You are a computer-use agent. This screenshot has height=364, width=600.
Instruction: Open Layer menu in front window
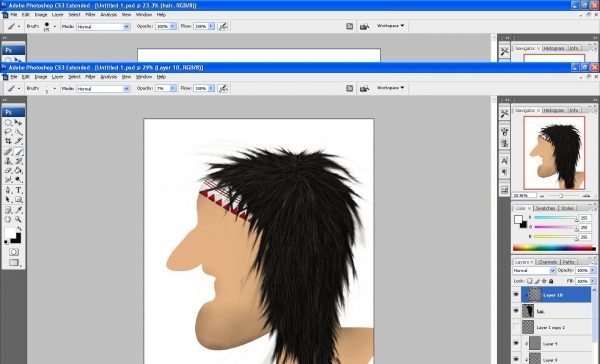tap(57, 77)
